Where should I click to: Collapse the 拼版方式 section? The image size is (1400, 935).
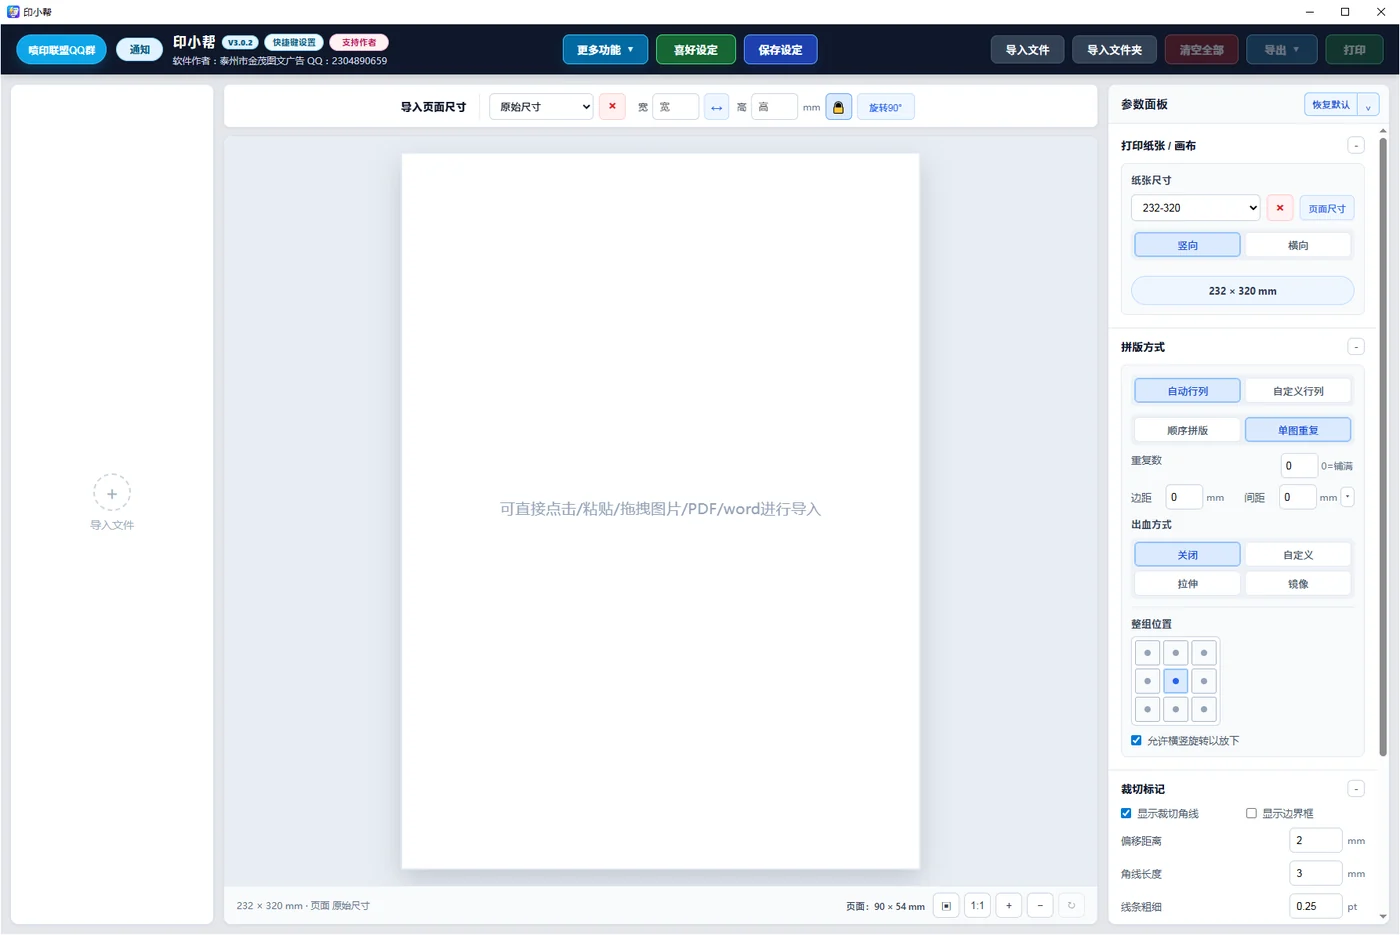pyautogui.click(x=1356, y=347)
